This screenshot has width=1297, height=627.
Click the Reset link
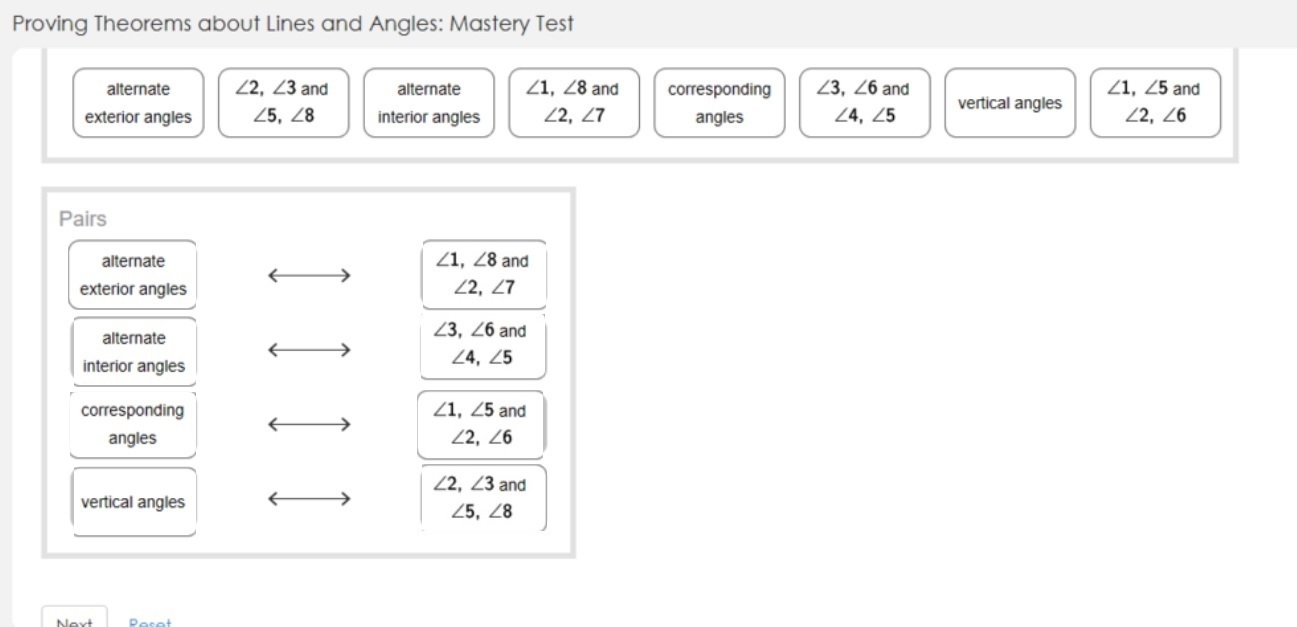(150, 622)
